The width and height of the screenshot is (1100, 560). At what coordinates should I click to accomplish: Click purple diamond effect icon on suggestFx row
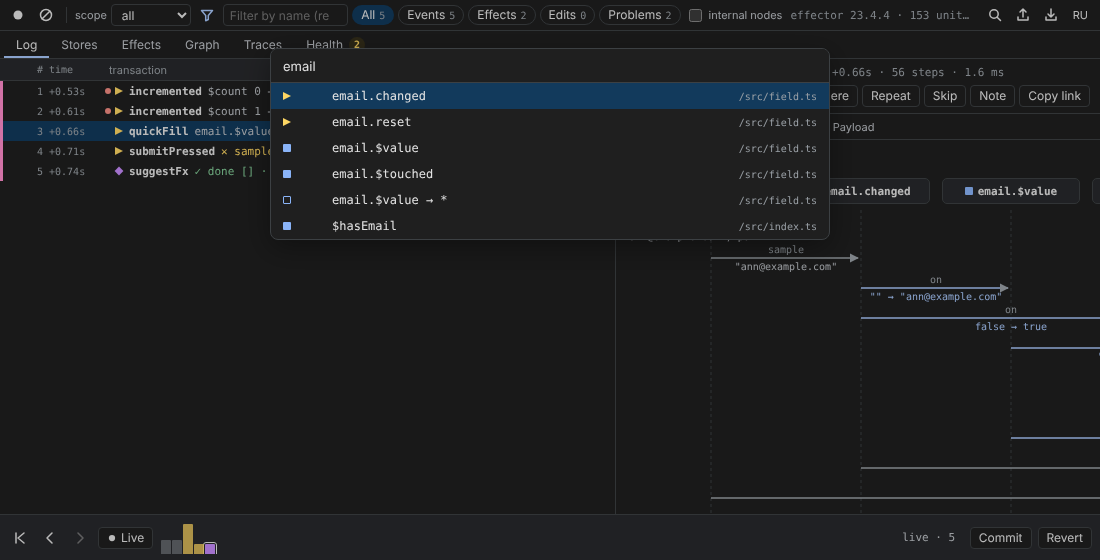pyautogui.click(x=119, y=171)
